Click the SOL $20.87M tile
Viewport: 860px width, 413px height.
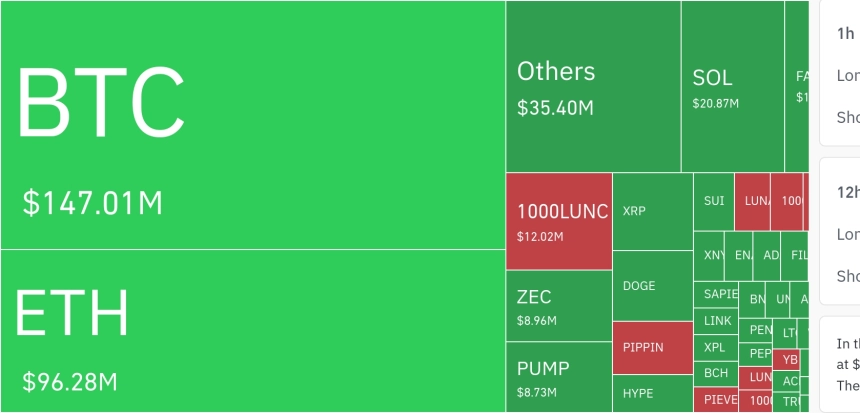732,86
